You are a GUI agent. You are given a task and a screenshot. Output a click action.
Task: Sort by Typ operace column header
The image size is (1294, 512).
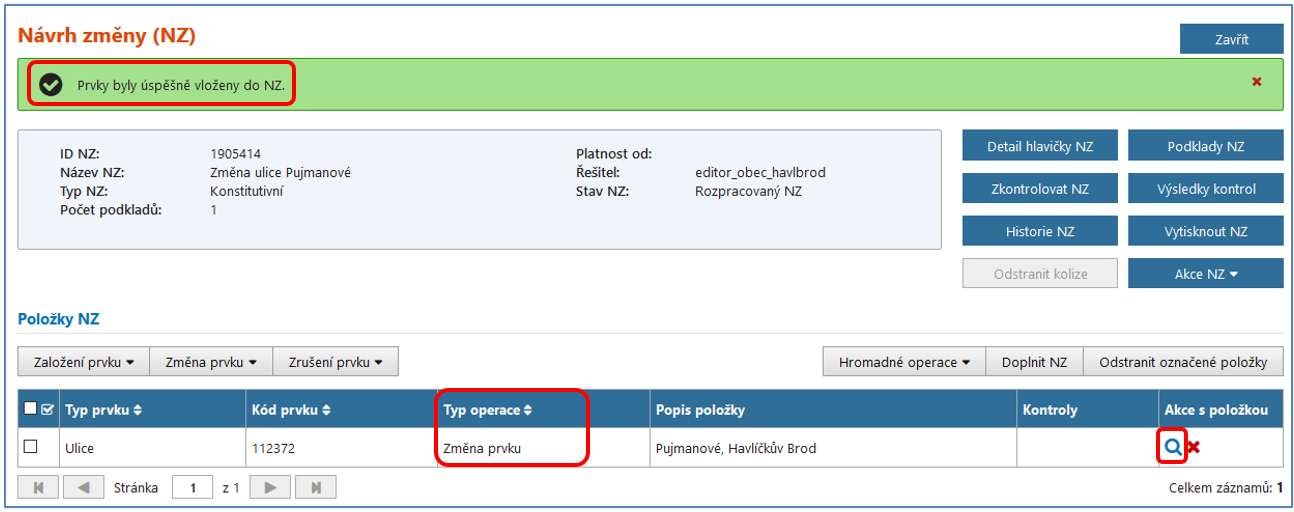488,410
